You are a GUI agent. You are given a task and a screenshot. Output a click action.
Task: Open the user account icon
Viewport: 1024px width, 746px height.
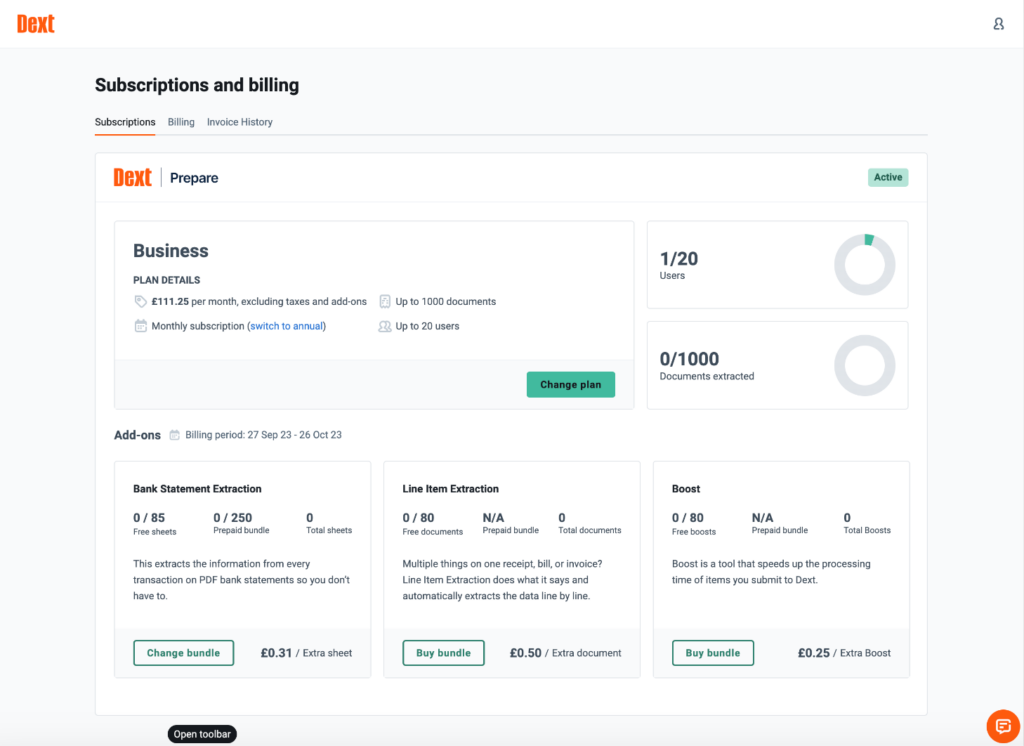(x=999, y=24)
